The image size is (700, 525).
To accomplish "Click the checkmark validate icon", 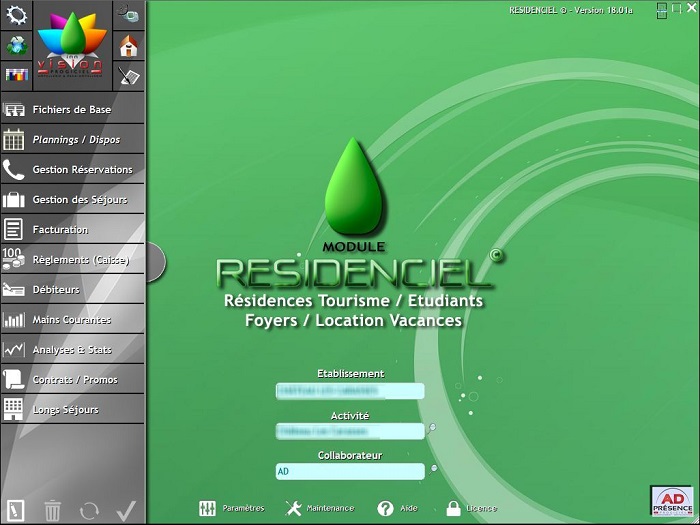I will [125, 510].
